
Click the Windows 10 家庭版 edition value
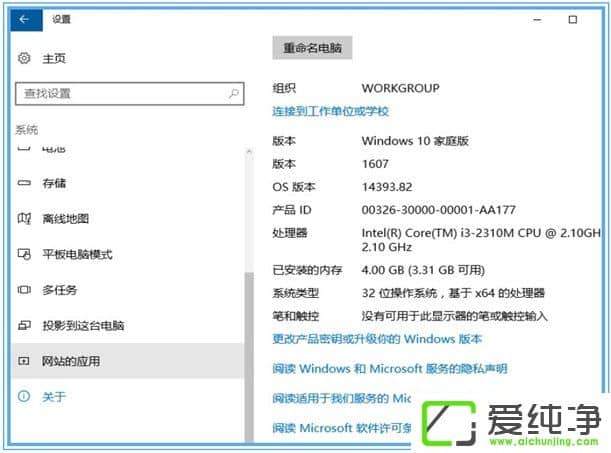click(415, 141)
